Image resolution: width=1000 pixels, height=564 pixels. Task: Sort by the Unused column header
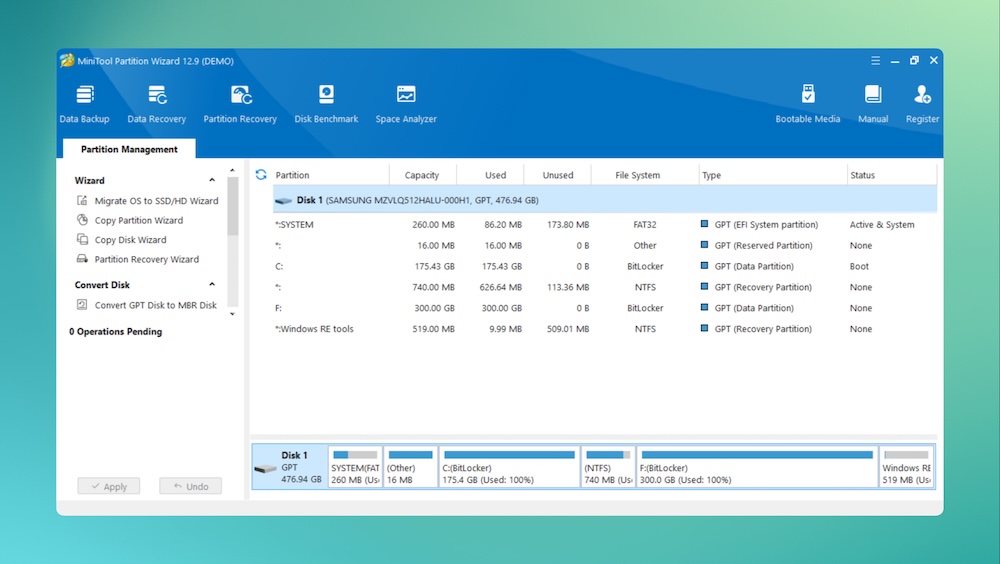point(557,175)
